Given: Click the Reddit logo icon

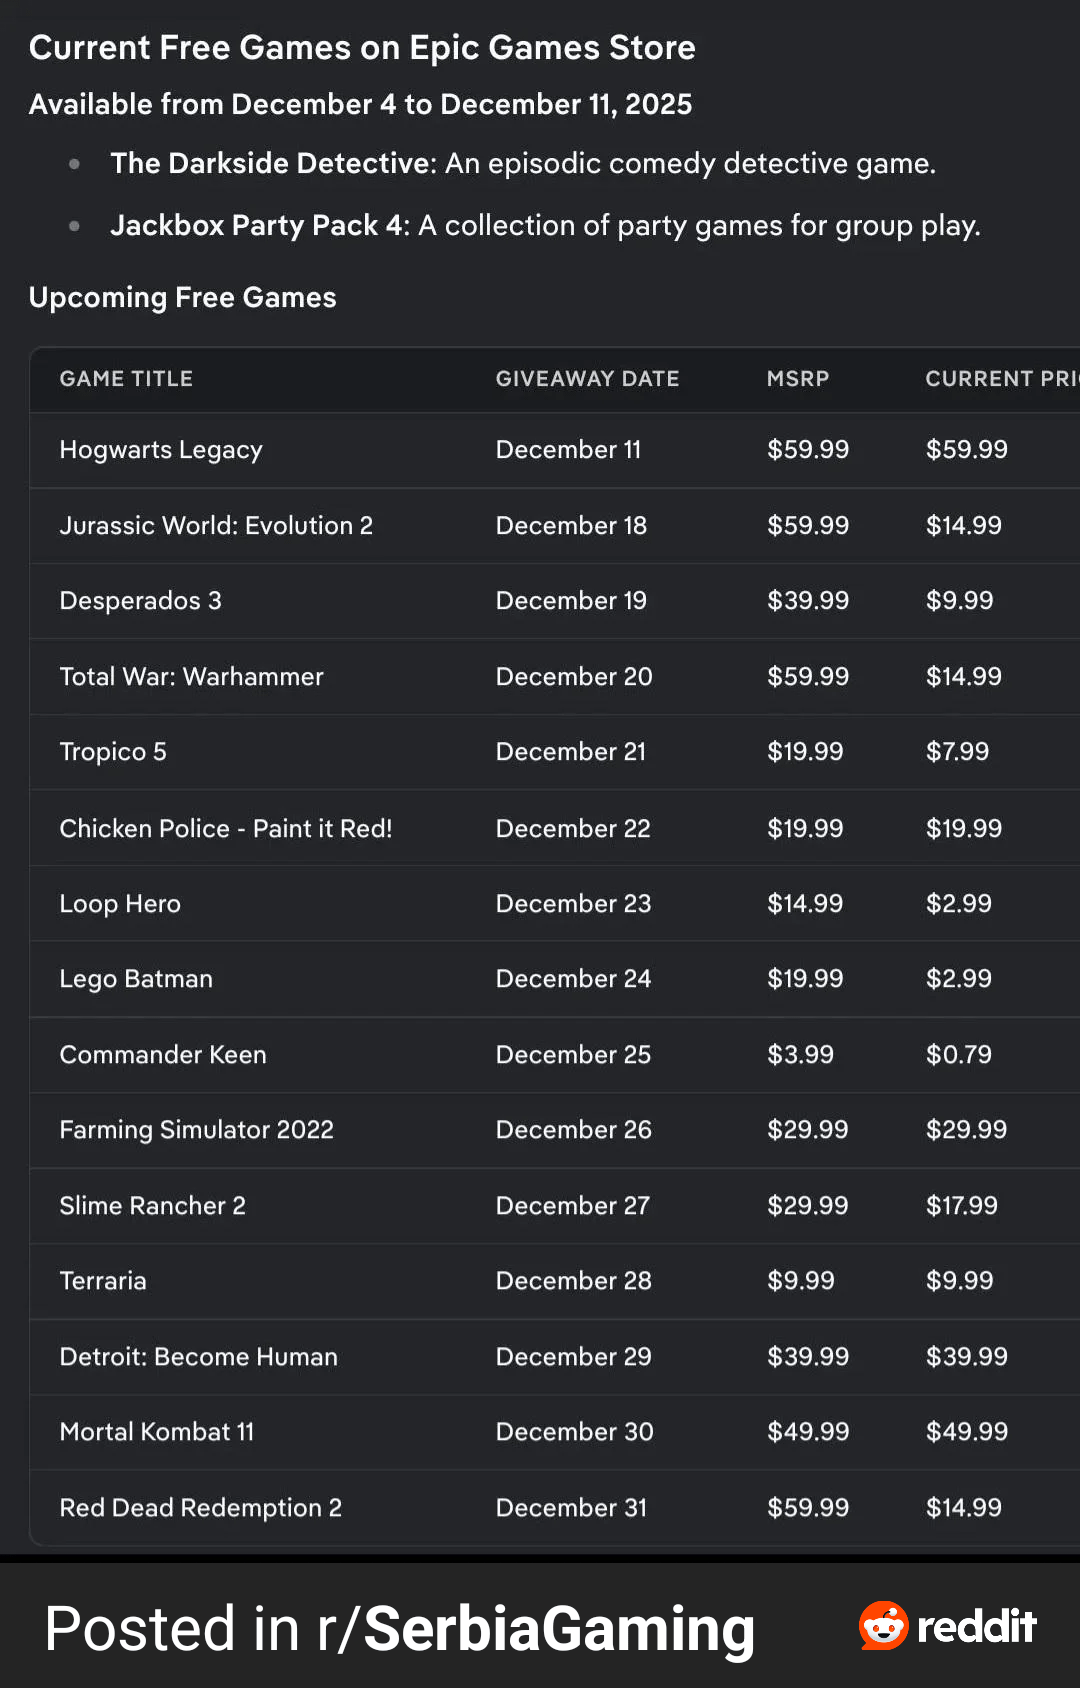Looking at the screenshot, I should [883, 1625].
